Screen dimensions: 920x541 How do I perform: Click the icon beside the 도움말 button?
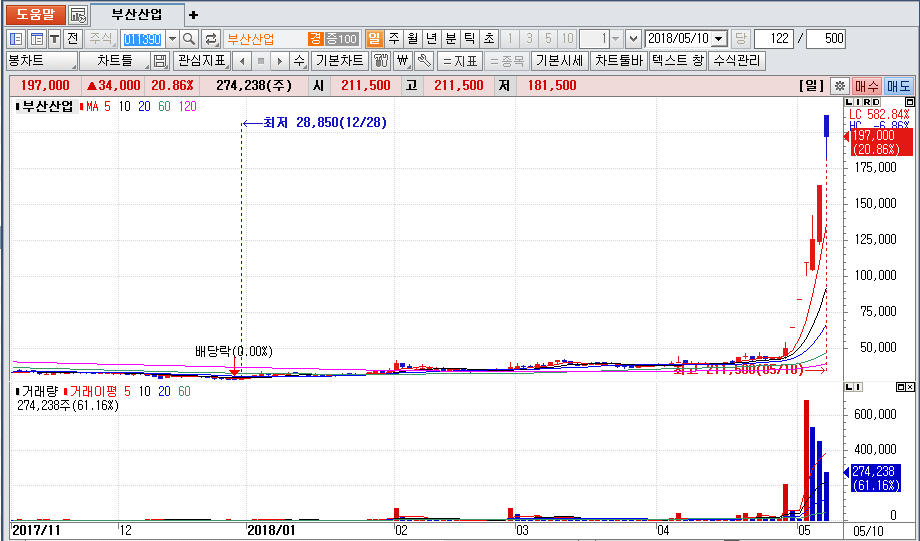click(x=78, y=15)
